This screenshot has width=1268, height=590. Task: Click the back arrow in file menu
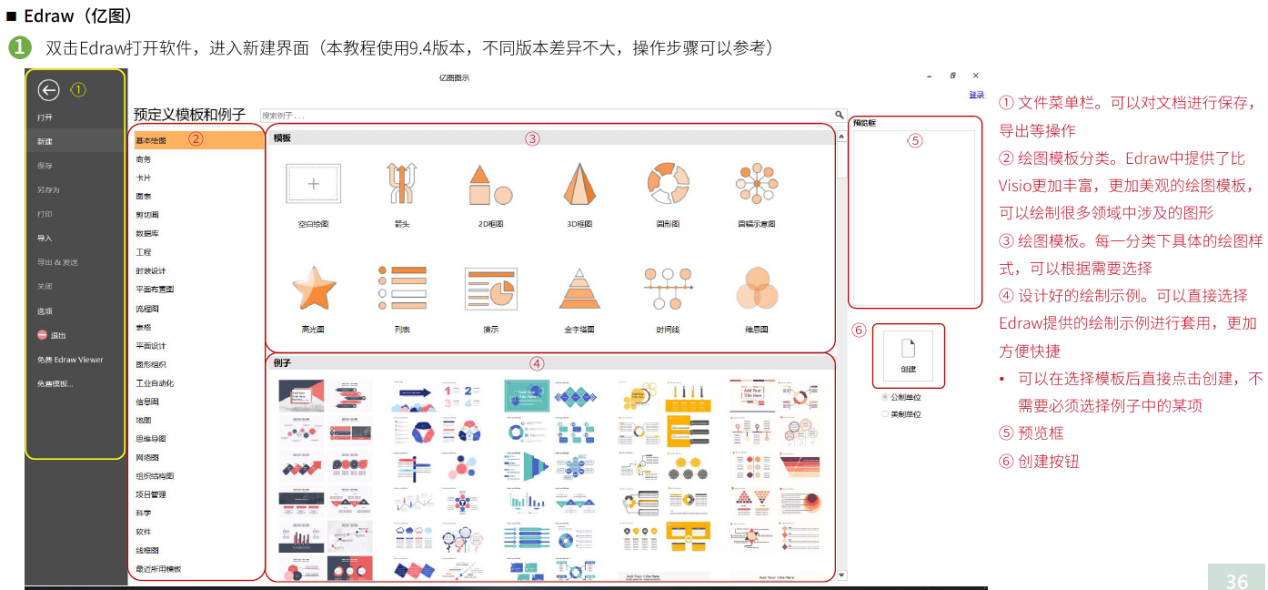pyautogui.click(x=48, y=90)
